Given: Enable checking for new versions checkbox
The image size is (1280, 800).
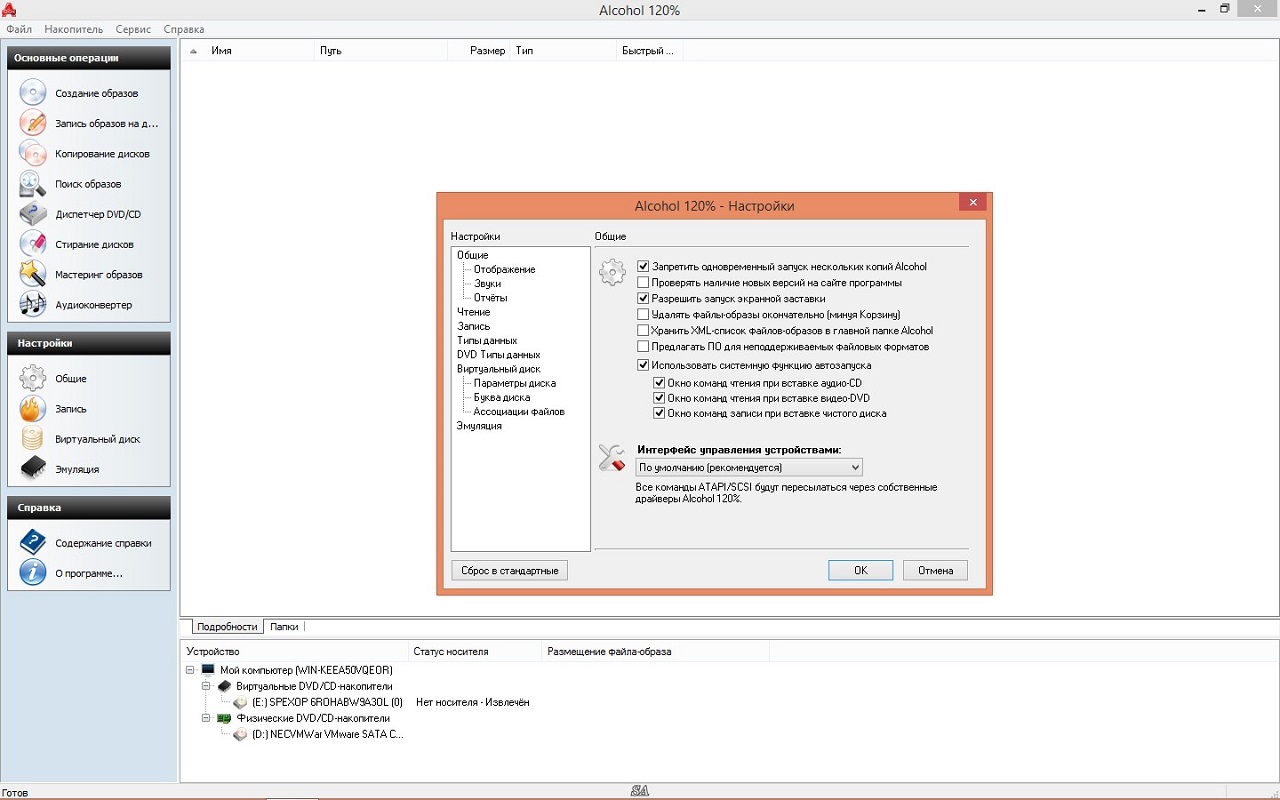Looking at the screenshot, I should [644, 283].
